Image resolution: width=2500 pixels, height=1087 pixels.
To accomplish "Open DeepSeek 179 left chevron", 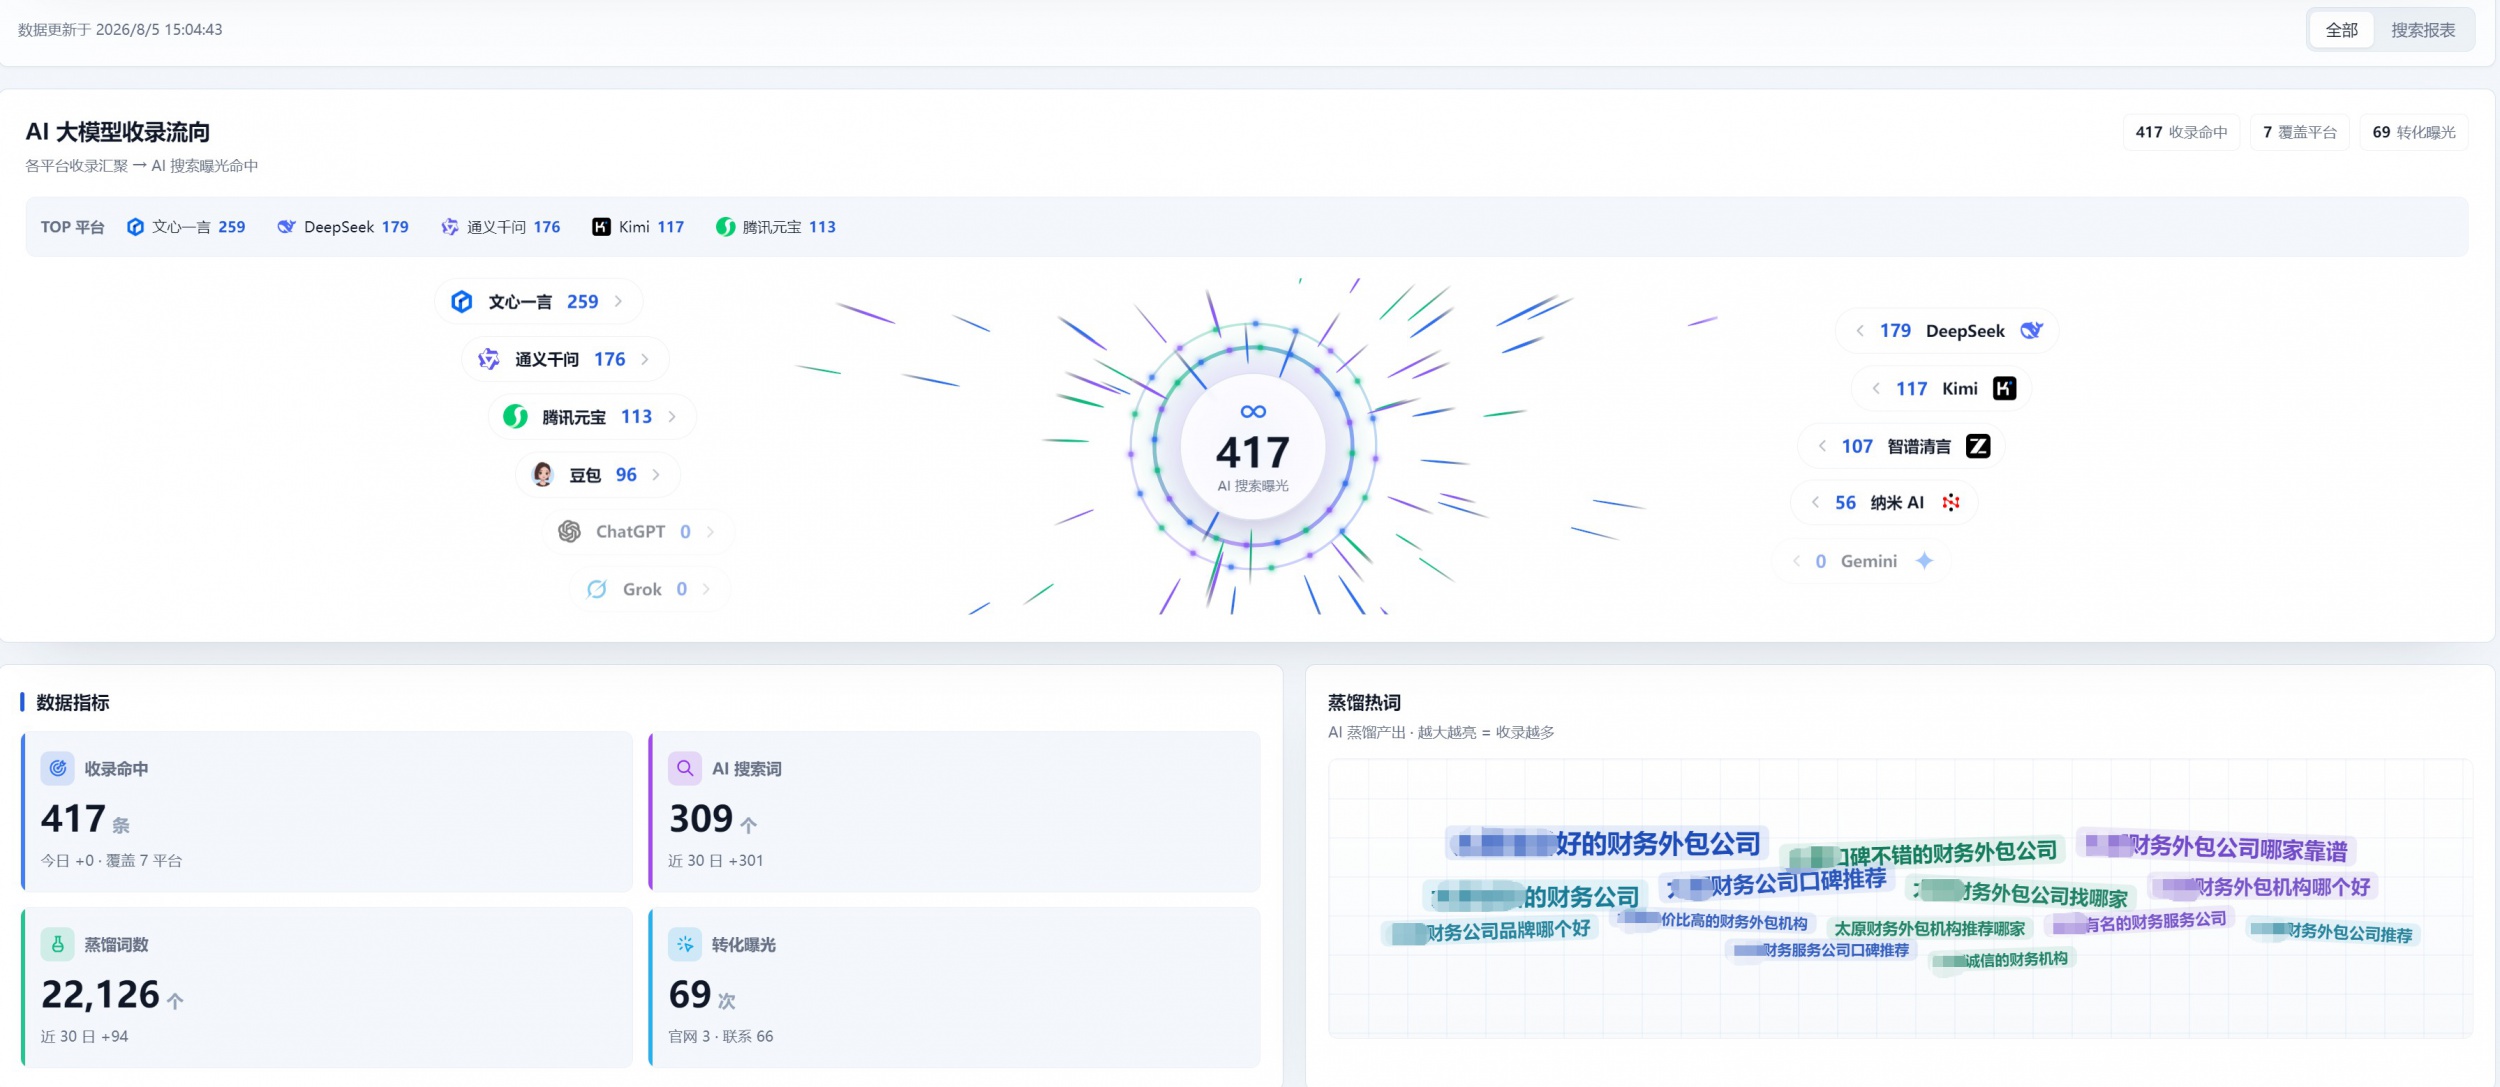I will (x=1860, y=331).
